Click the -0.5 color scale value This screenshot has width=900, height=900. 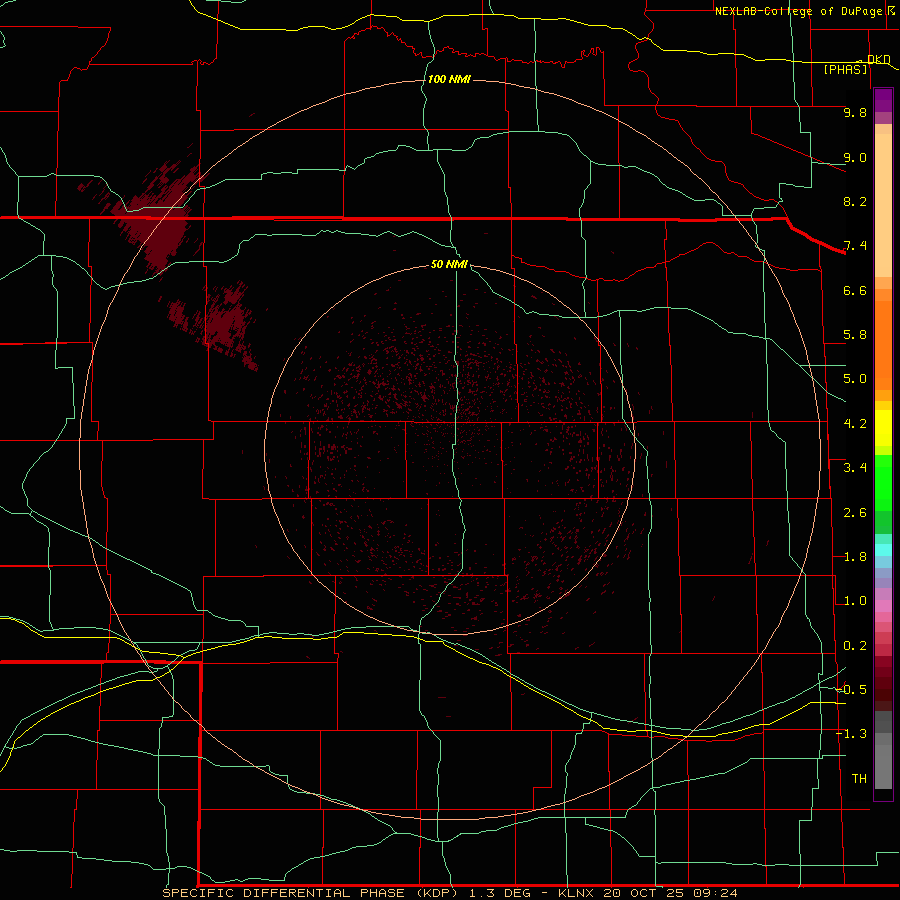[x=851, y=690]
